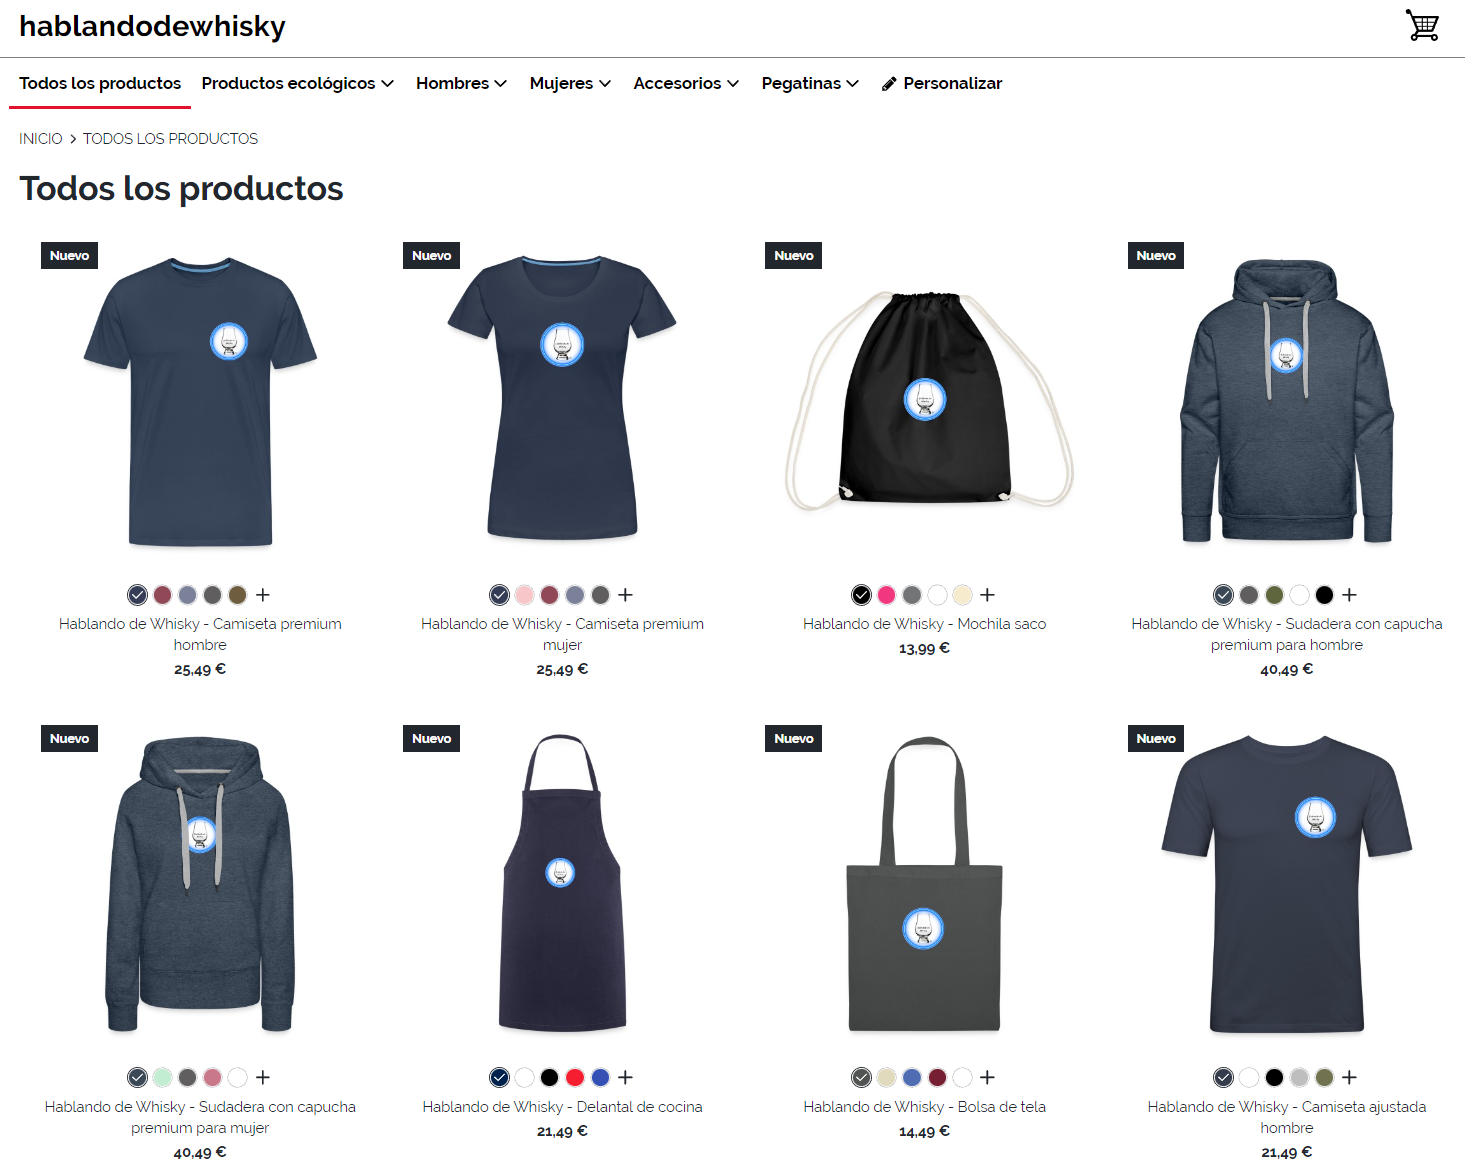1465x1173 pixels.
Task: Choose the red color swatch for Delantal de cocina
Action: [x=575, y=1077]
